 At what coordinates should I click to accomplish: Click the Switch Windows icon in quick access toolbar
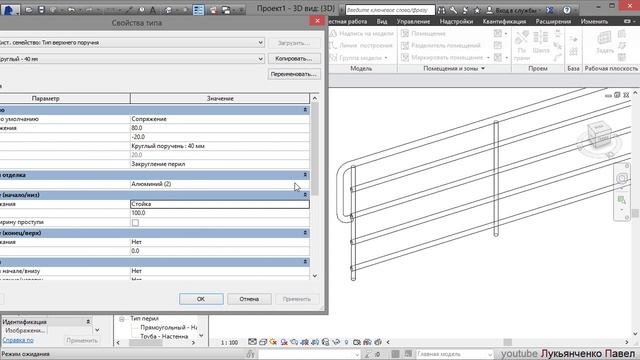point(226,10)
